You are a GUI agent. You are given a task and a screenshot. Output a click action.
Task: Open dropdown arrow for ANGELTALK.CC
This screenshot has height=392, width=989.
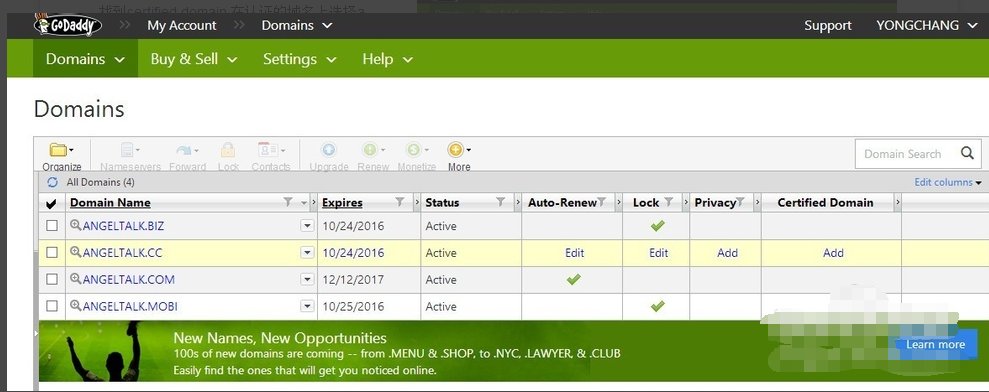pyautogui.click(x=307, y=252)
